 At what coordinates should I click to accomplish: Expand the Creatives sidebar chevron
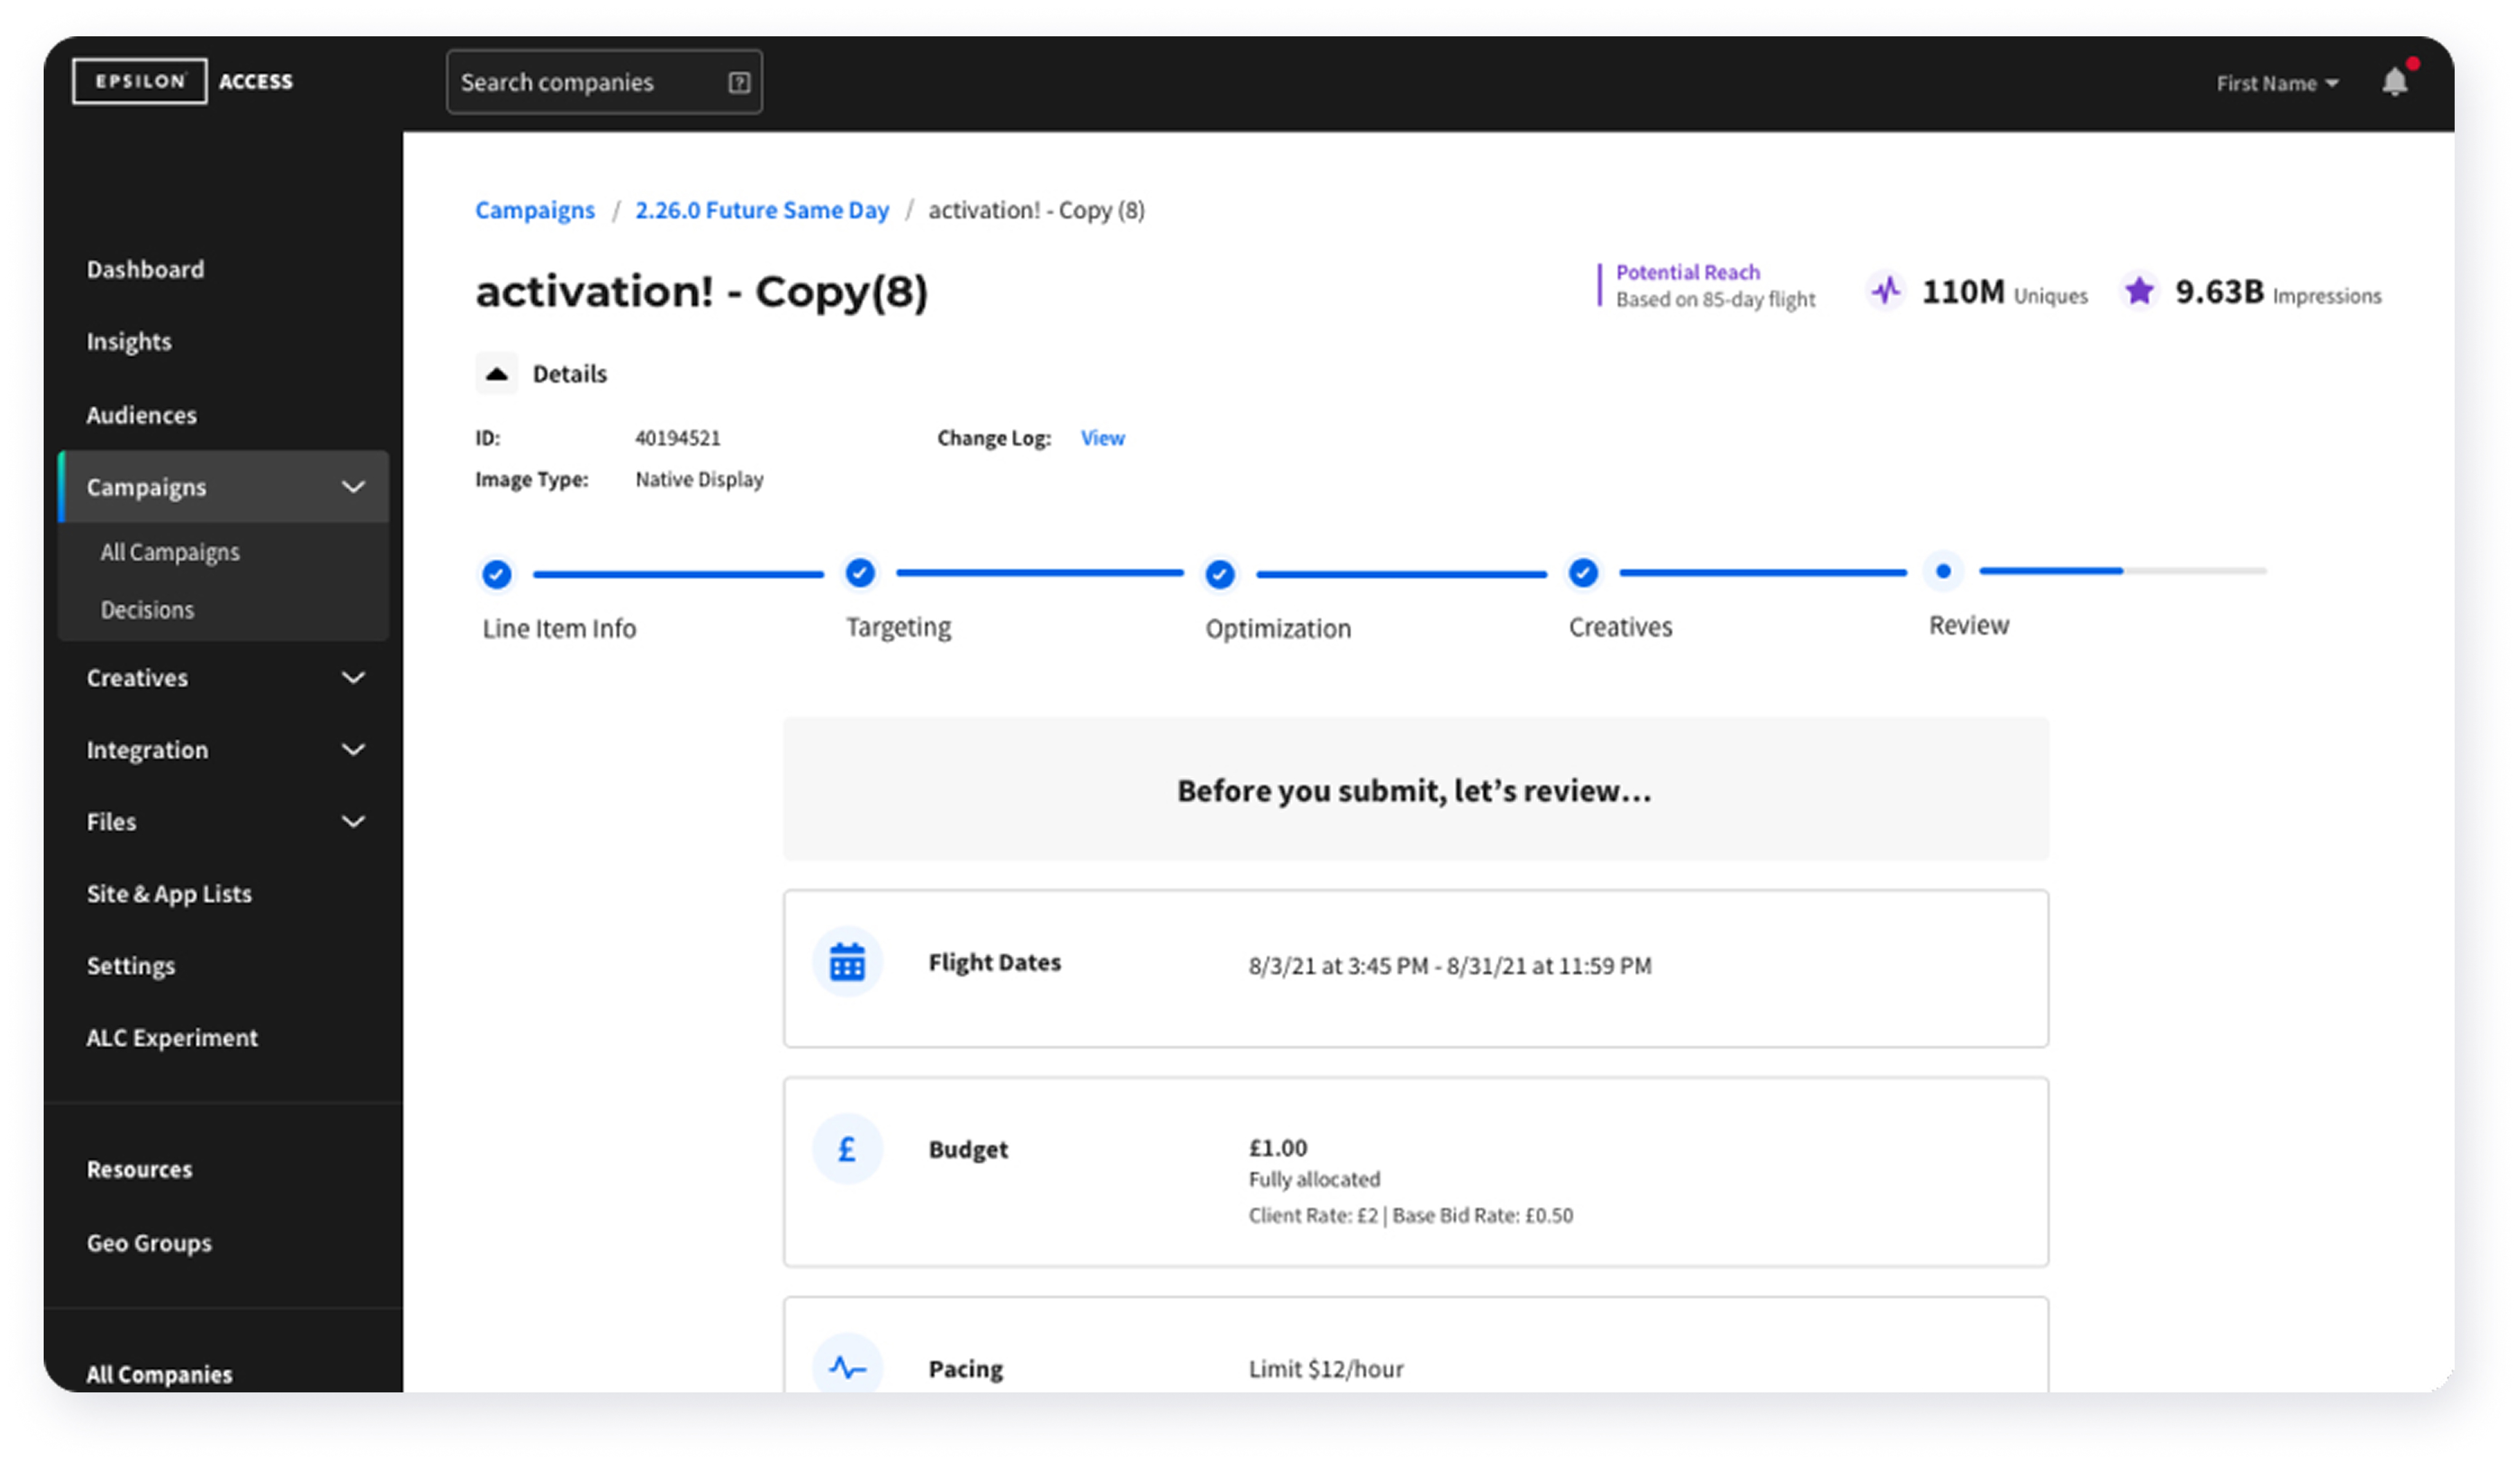click(x=353, y=678)
